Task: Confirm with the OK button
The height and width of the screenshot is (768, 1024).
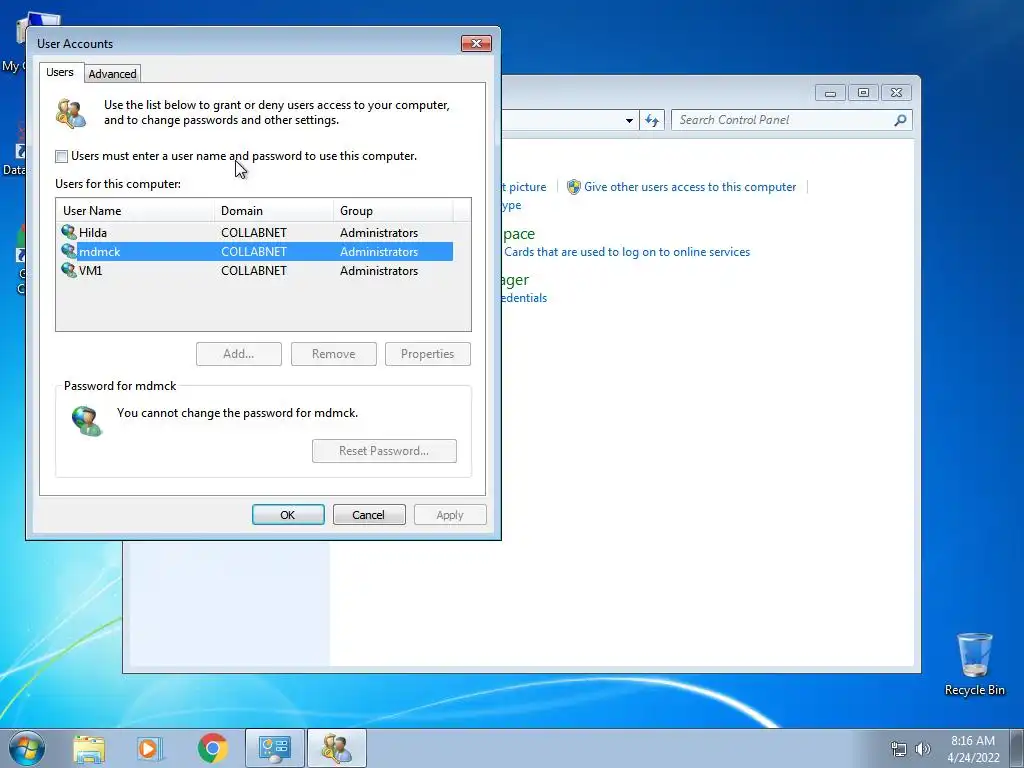Action: coord(288,515)
